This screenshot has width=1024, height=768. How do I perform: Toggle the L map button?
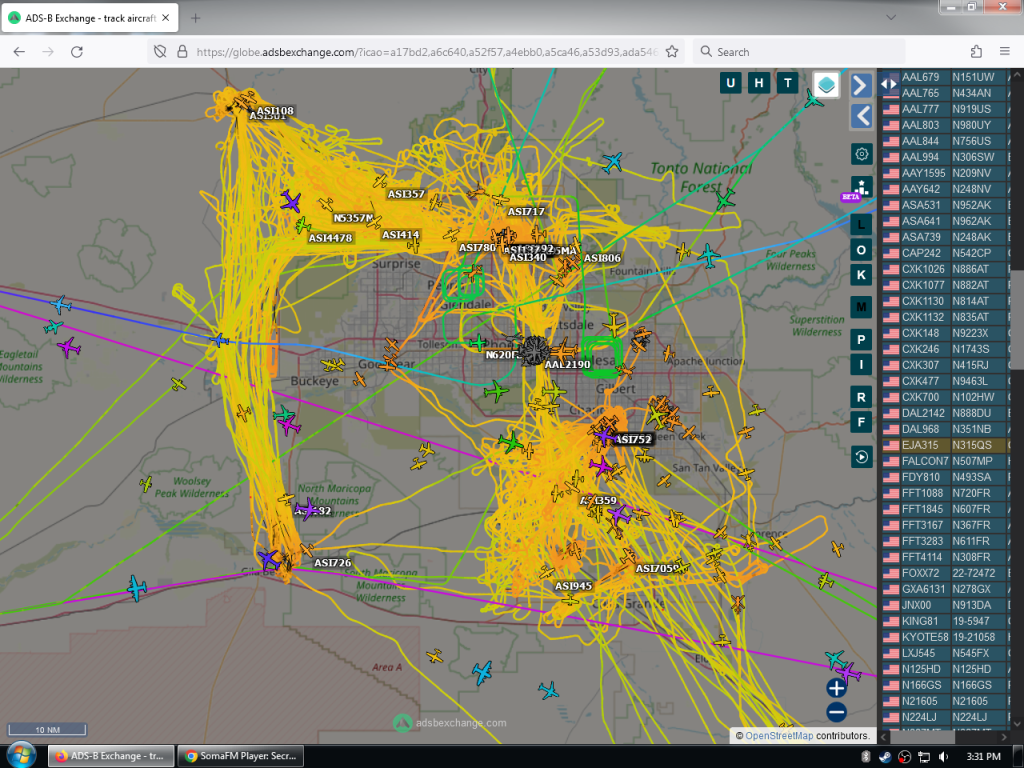pyautogui.click(x=861, y=225)
